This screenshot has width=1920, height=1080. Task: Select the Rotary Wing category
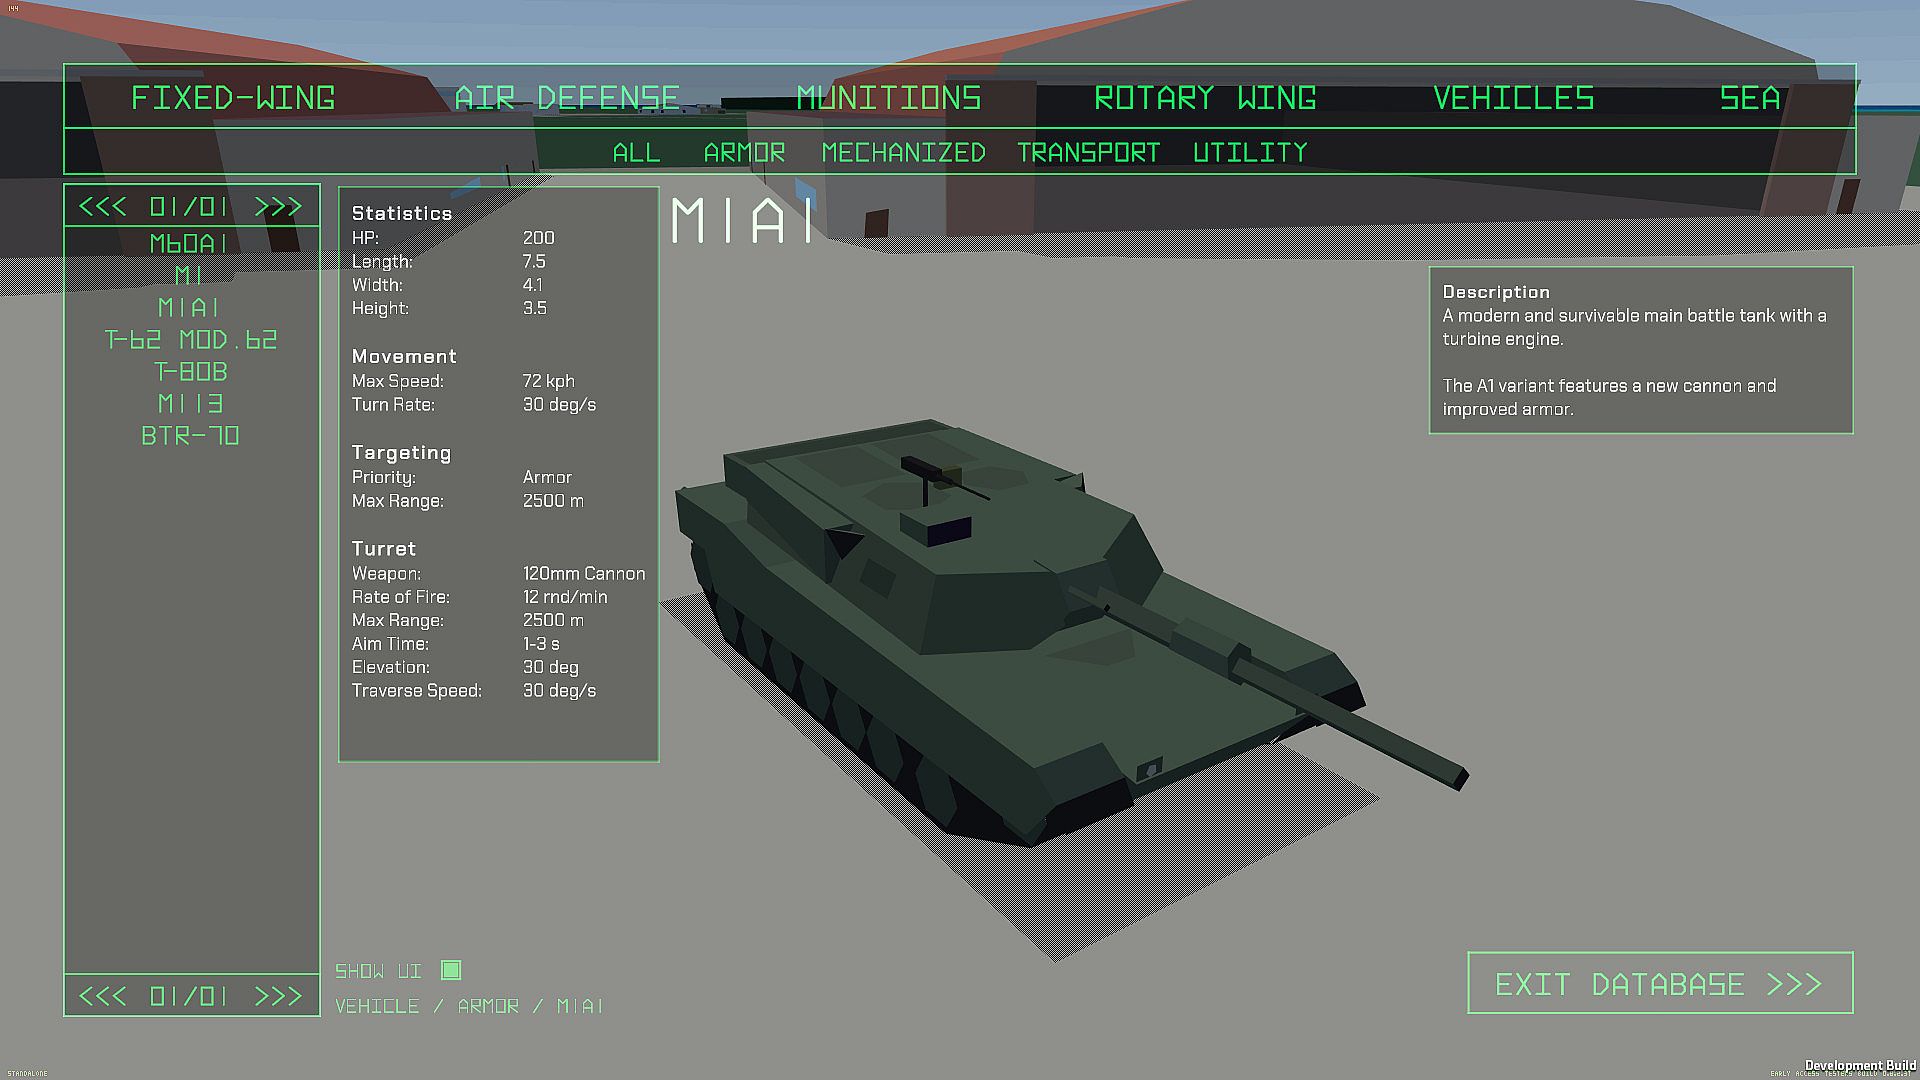pos(1205,98)
